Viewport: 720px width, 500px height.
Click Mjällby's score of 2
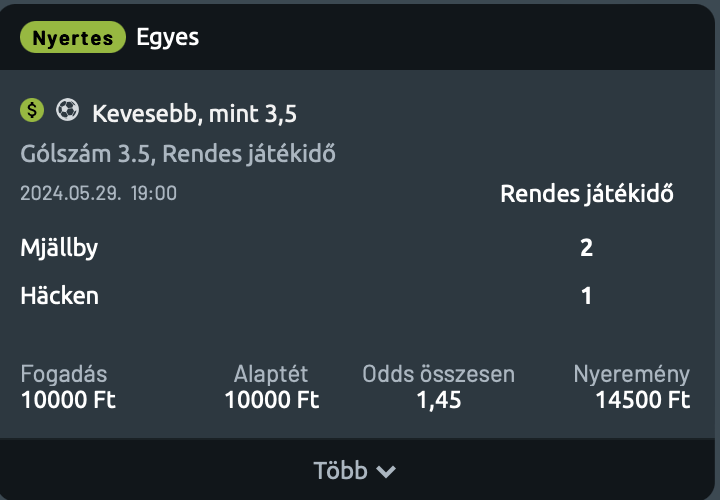click(586, 248)
